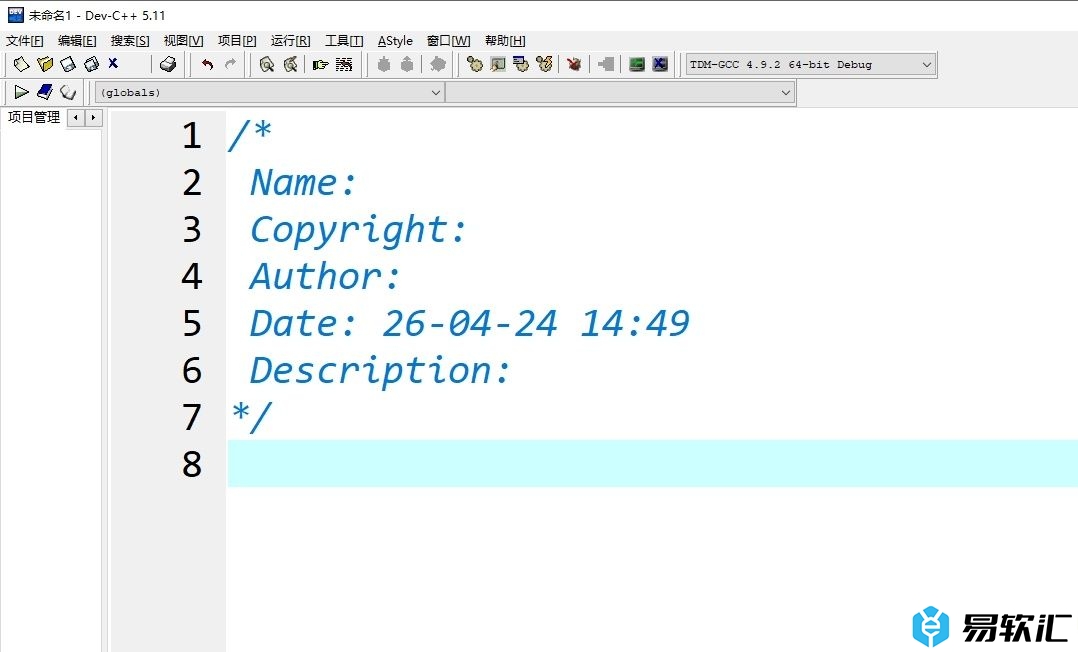Open project options puzzle icon

pyautogui.click(x=437, y=64)
